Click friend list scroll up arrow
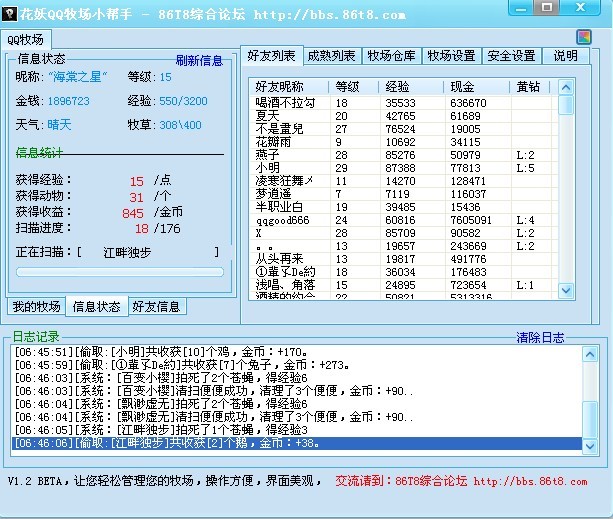Viewport: 613px width, 519px height. 566,87
